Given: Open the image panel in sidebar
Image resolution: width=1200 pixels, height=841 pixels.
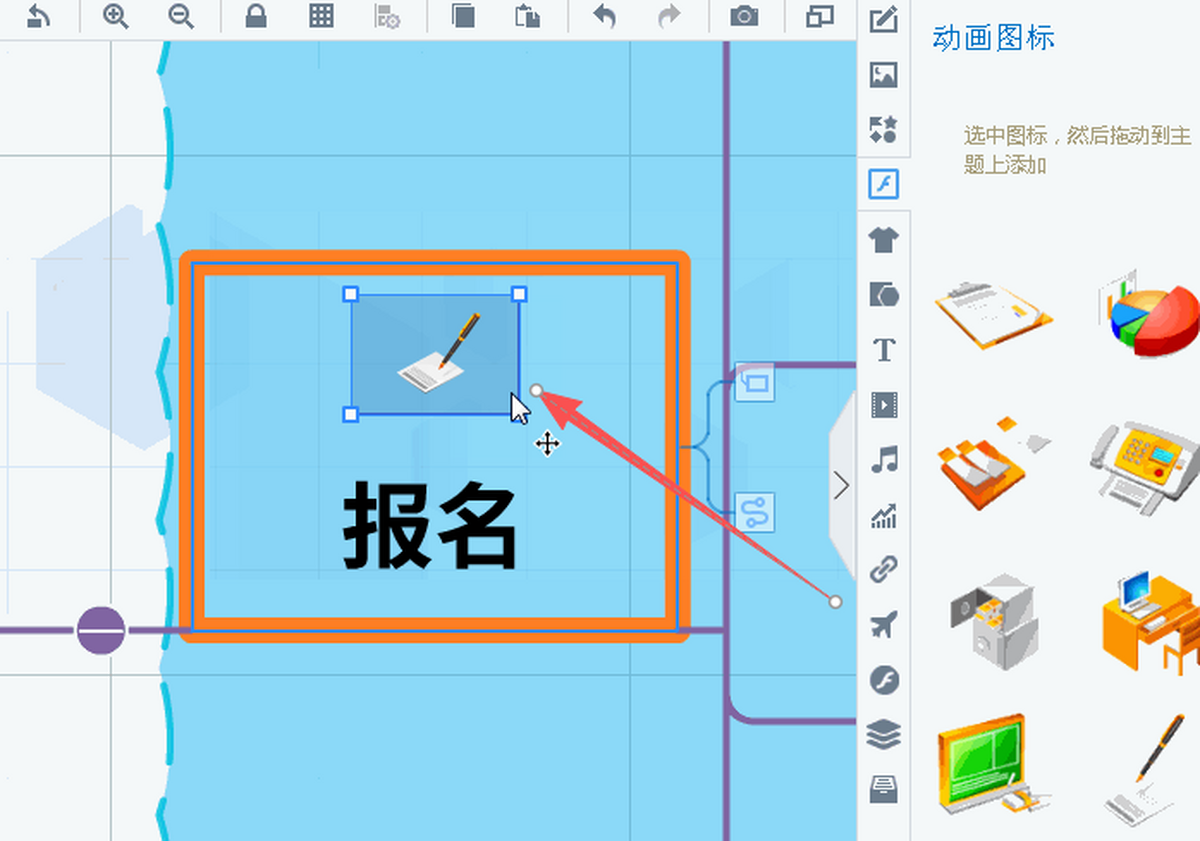Looking at the screenshot, I should coord(884,75).
